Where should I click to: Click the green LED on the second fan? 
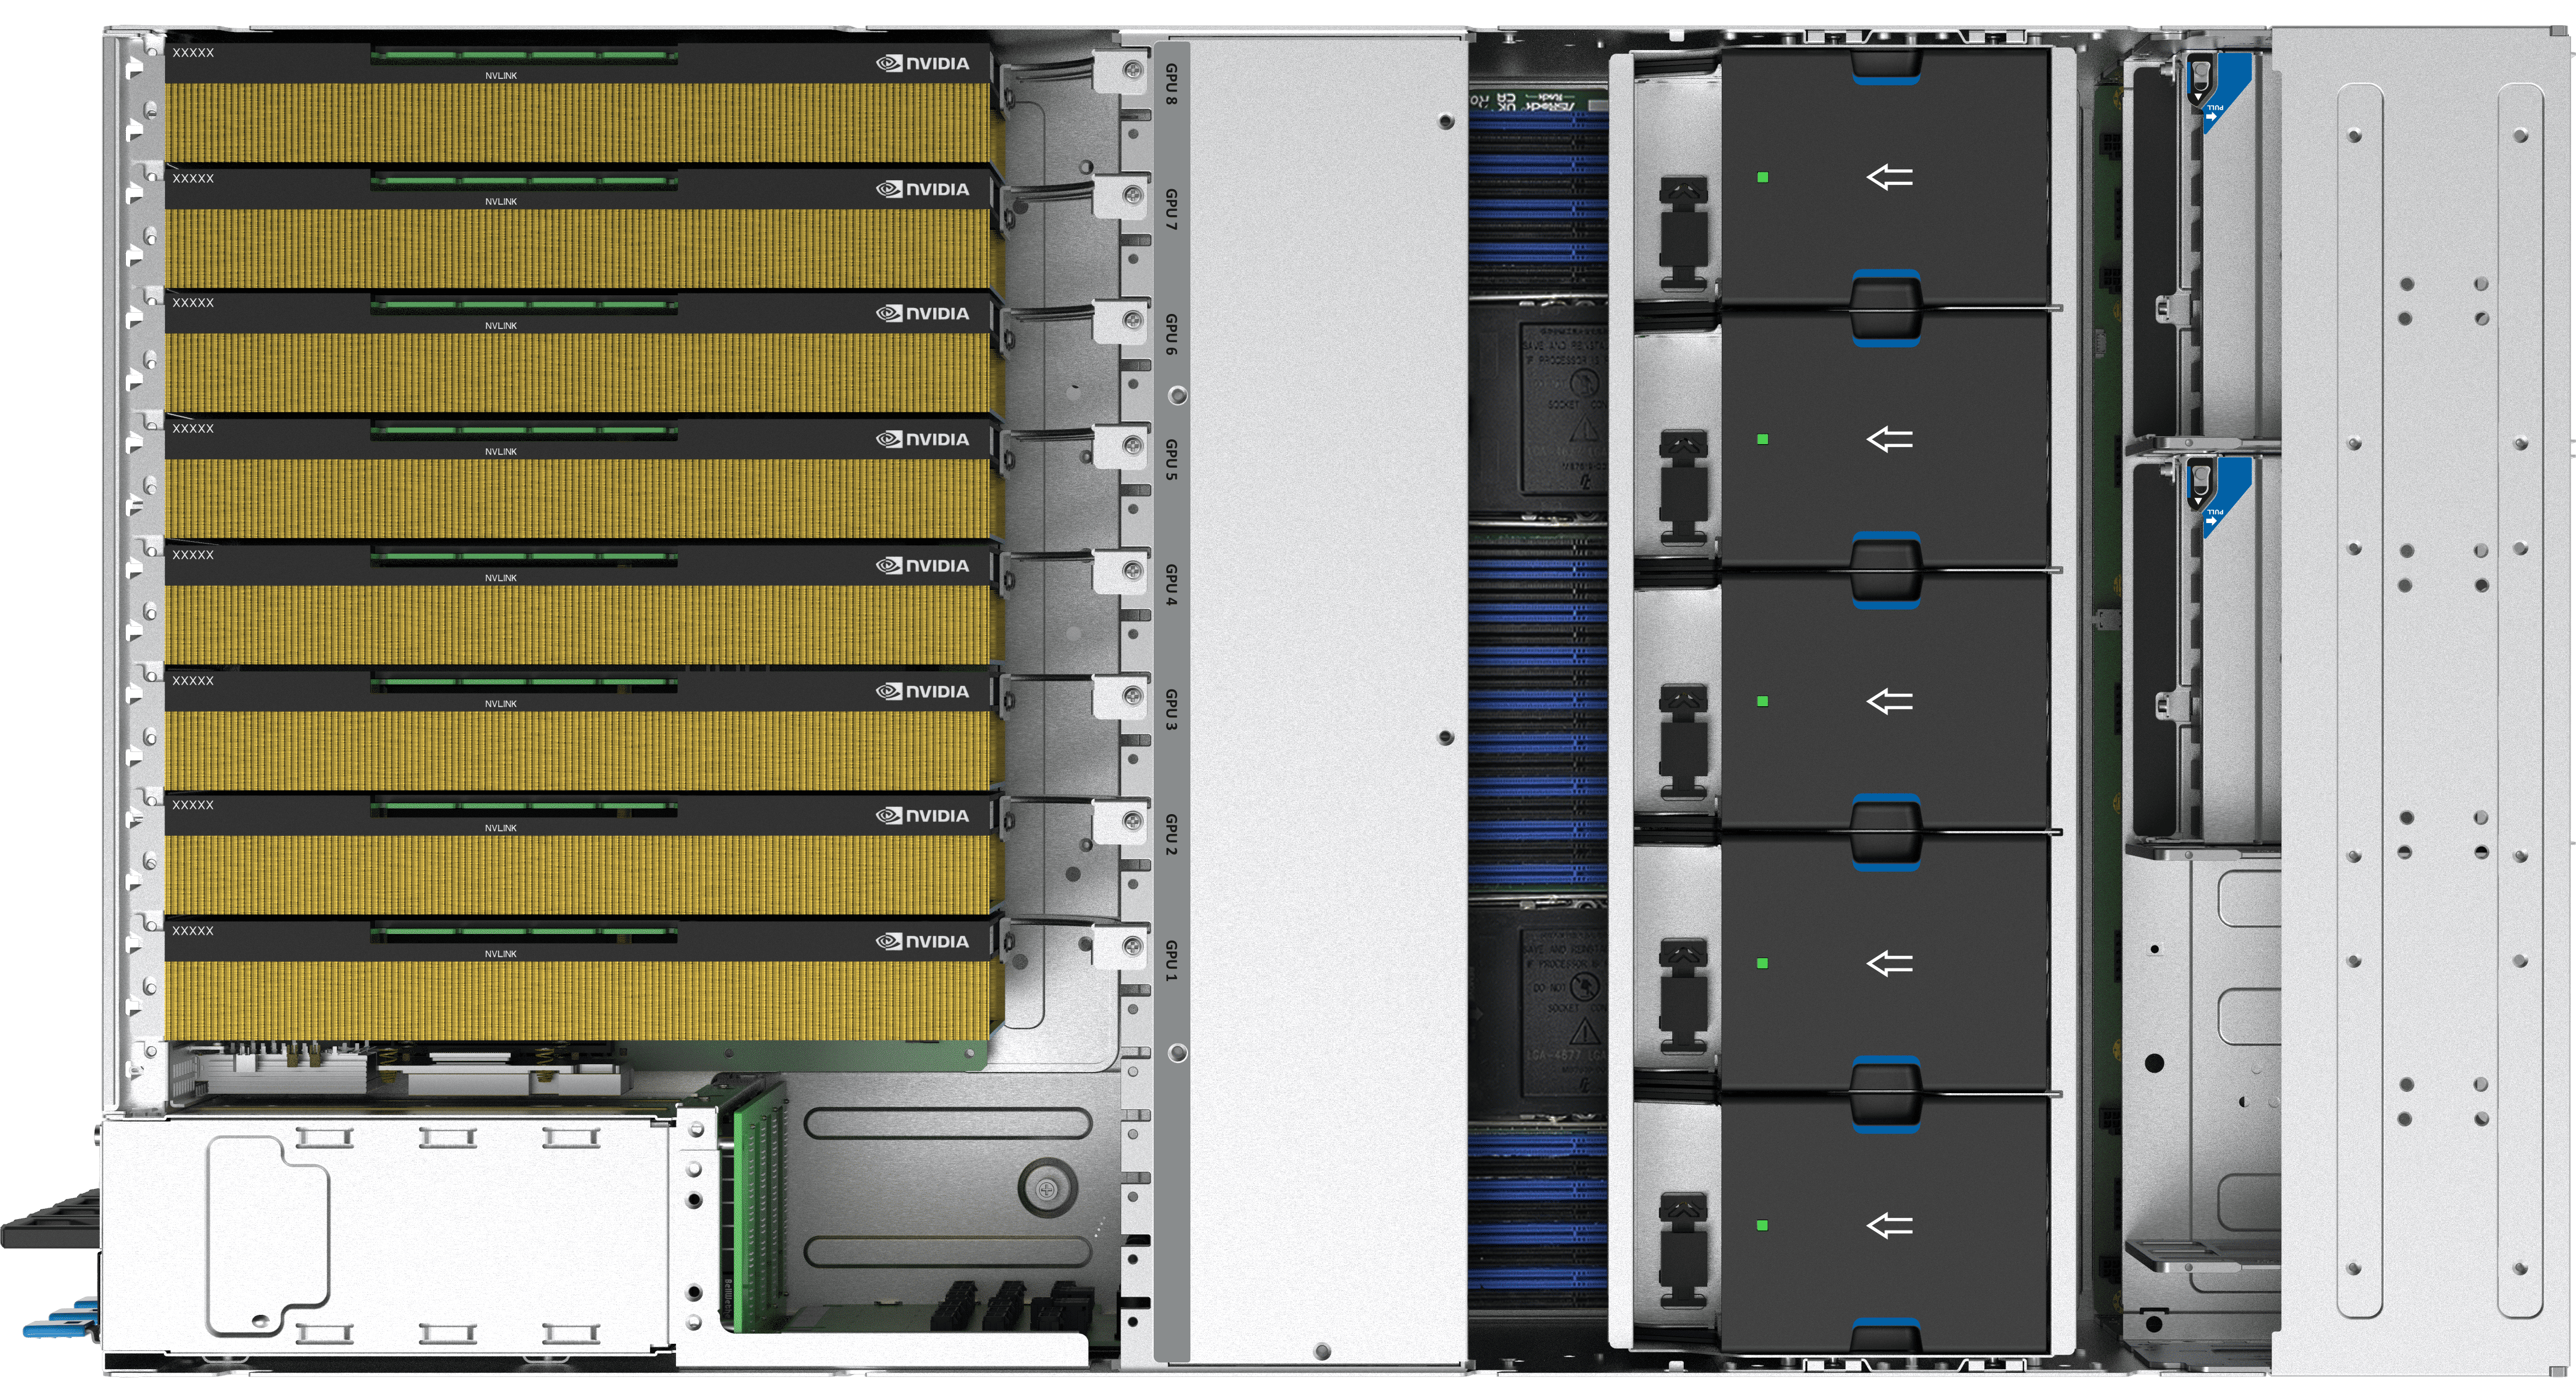tap(1762, 439)
